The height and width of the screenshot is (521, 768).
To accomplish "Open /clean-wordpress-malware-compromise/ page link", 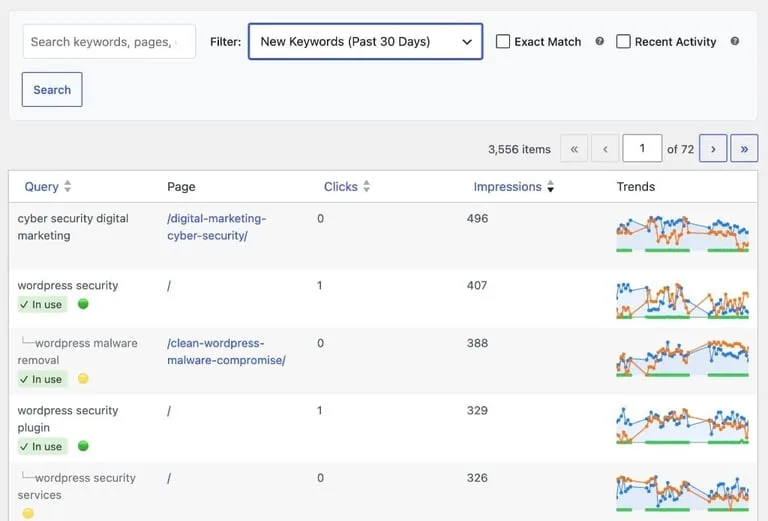I will click(226, 352).
